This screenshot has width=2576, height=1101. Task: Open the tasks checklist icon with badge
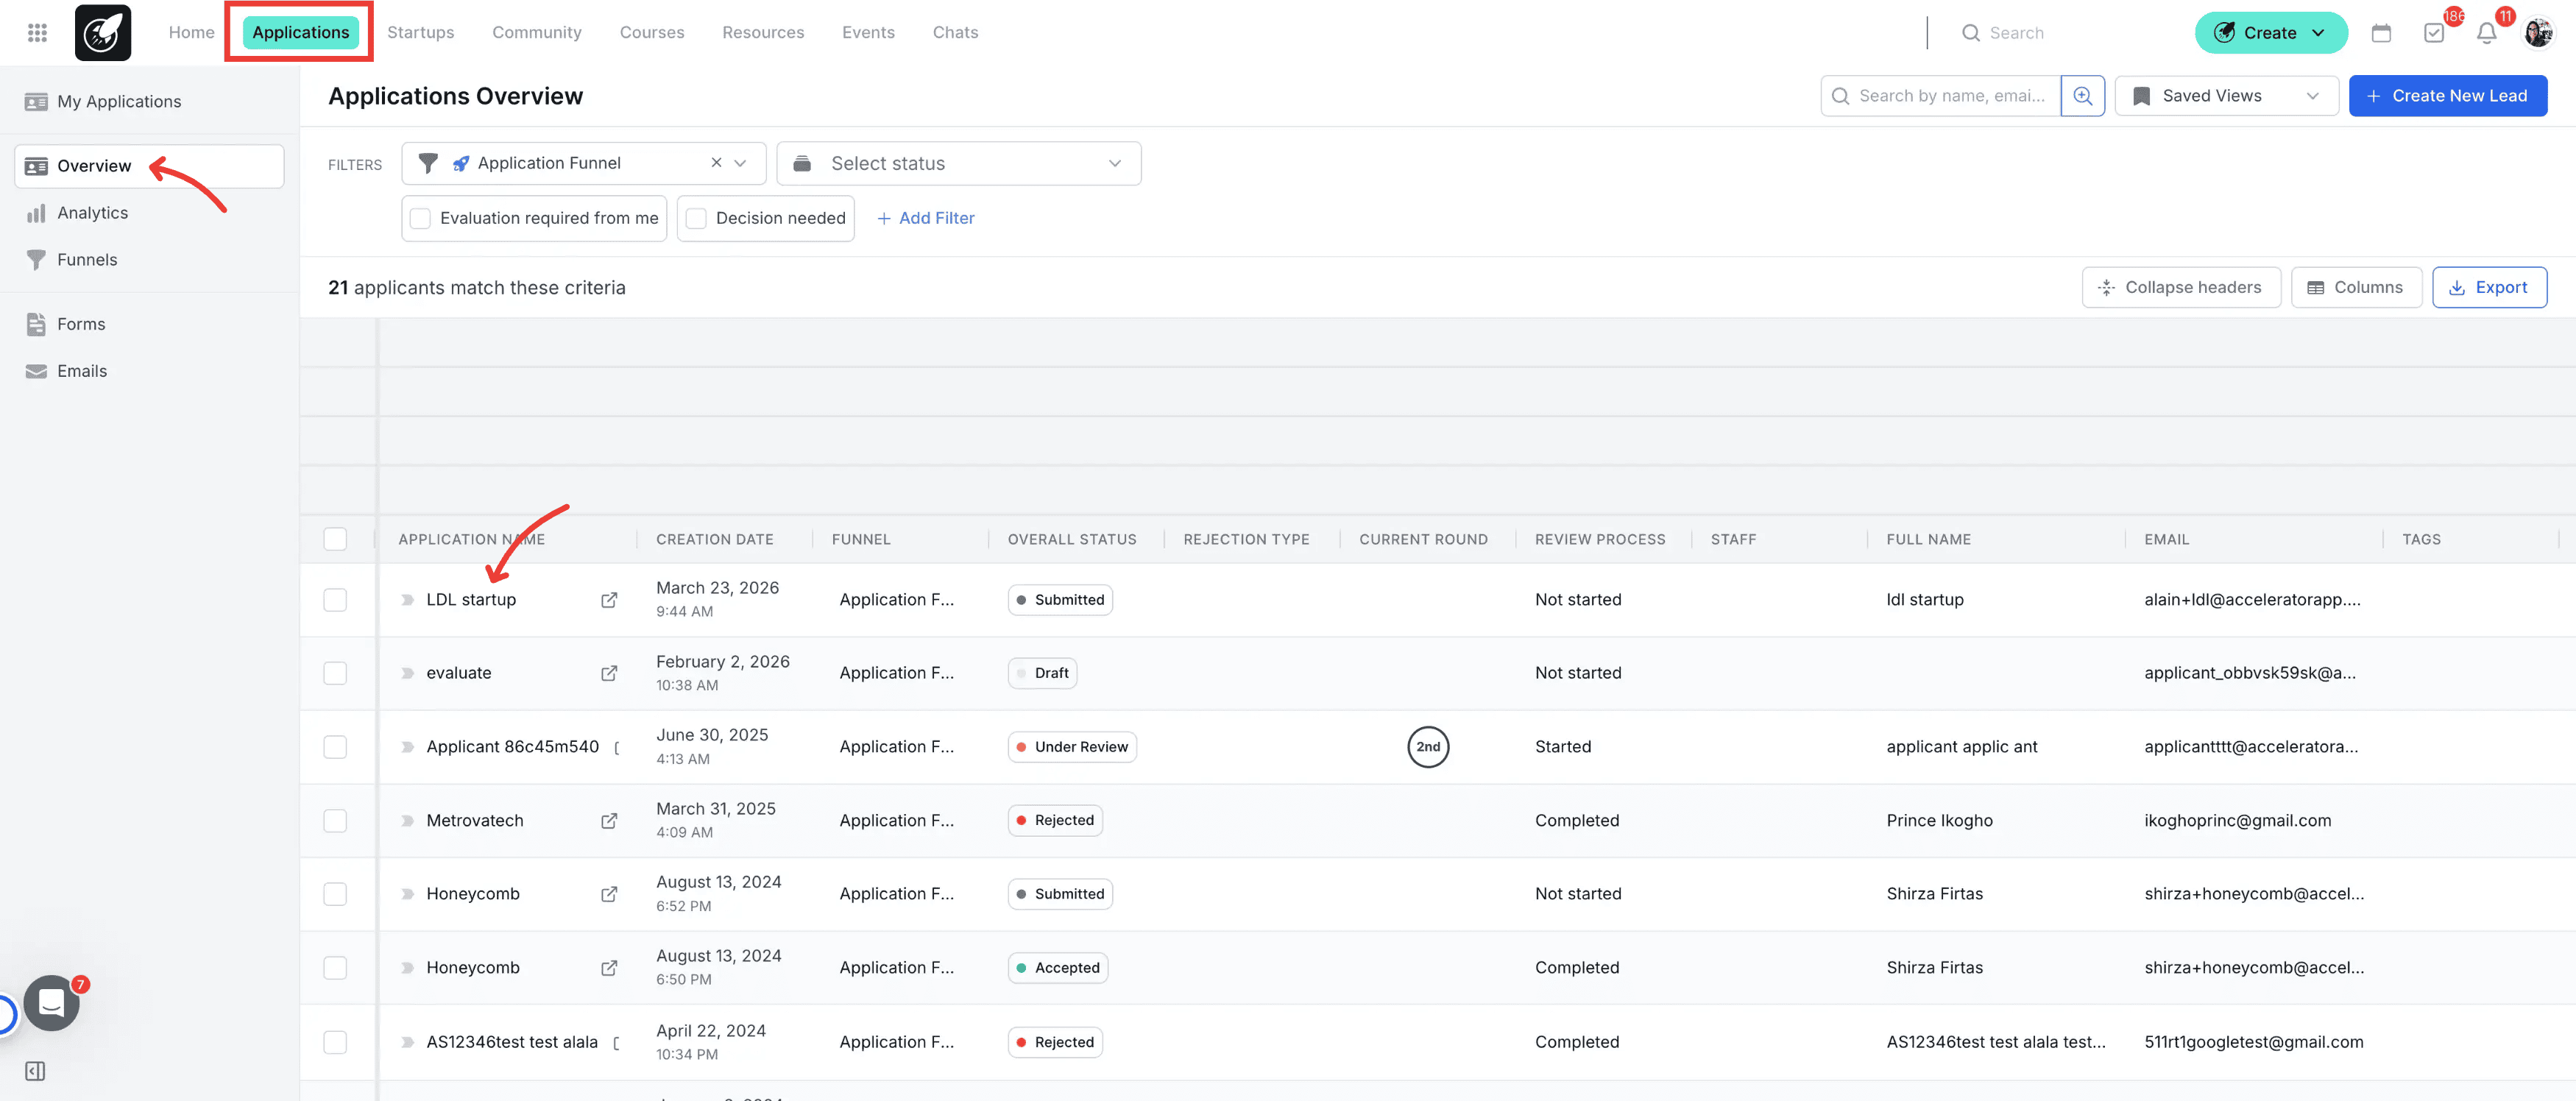click(2434, 33)
